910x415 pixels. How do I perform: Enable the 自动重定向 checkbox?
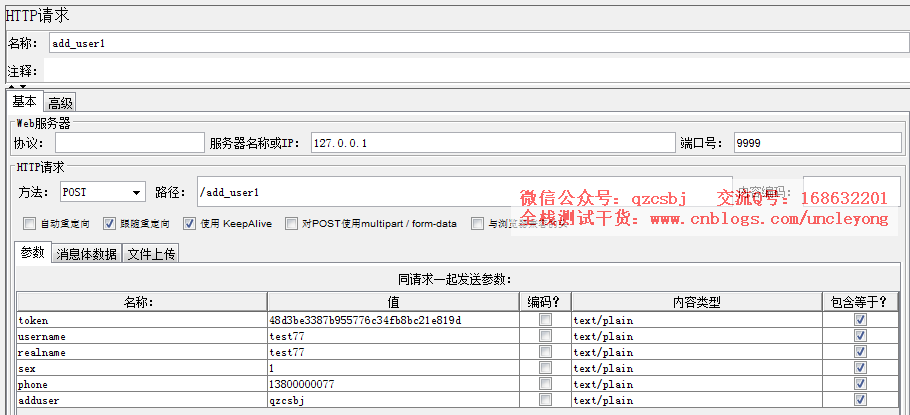click(29, 223)
